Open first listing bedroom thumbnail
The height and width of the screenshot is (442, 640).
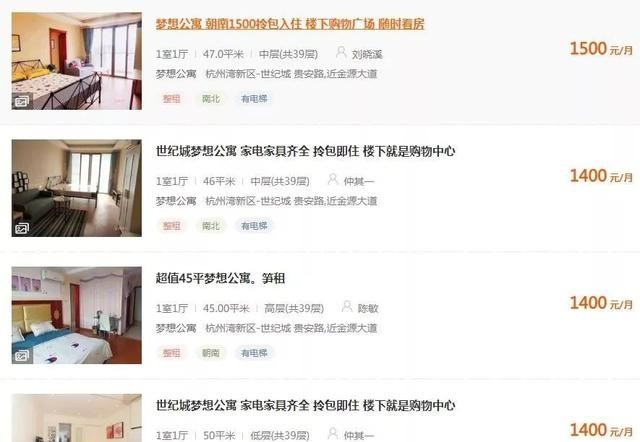[x=77, y=61]
